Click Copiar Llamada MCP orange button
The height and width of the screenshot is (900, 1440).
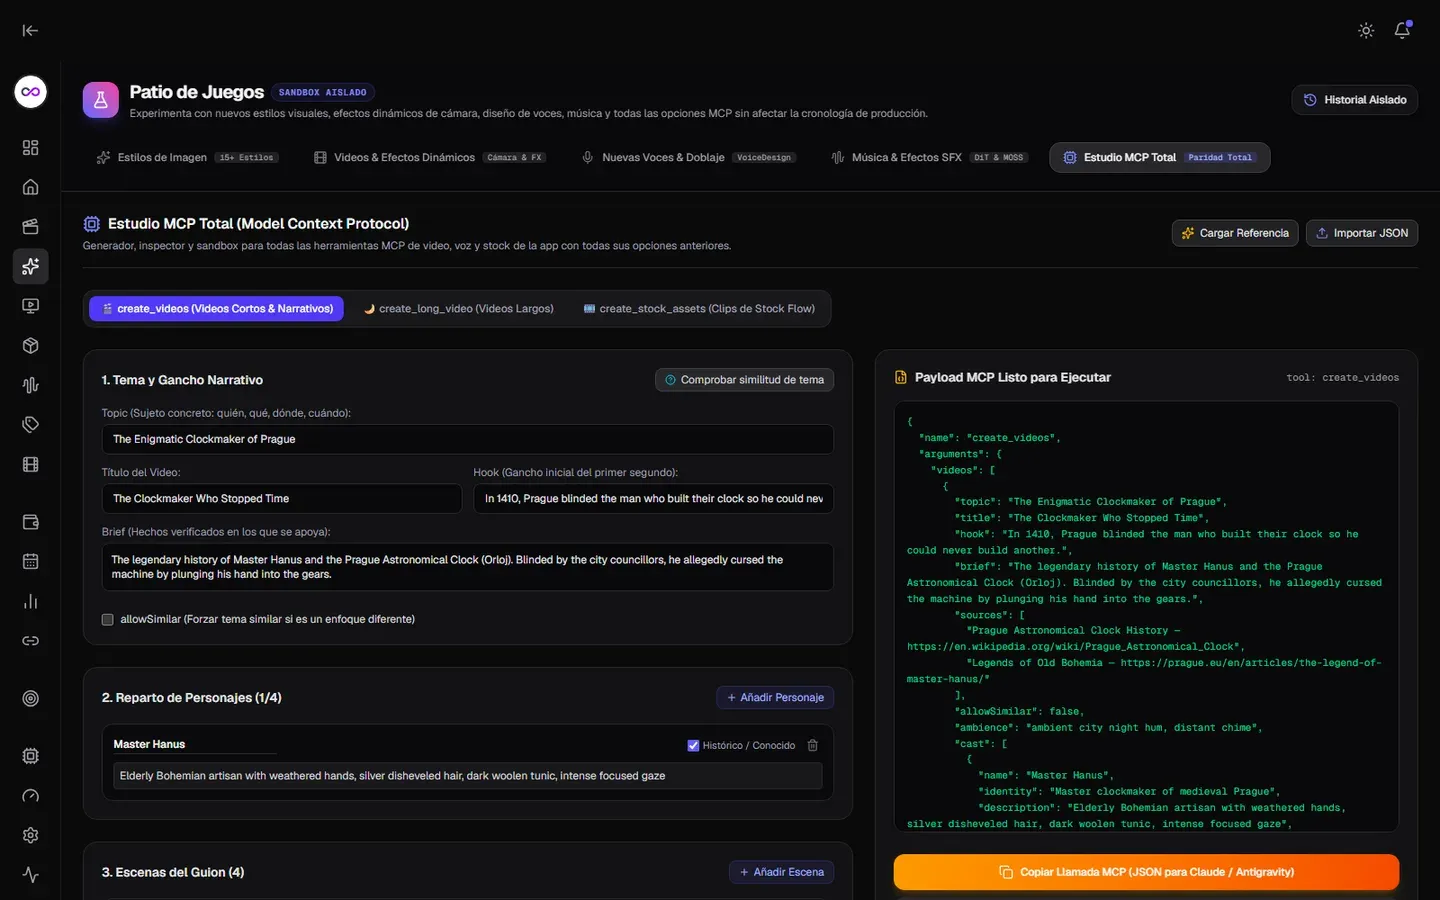[1146, 872]
